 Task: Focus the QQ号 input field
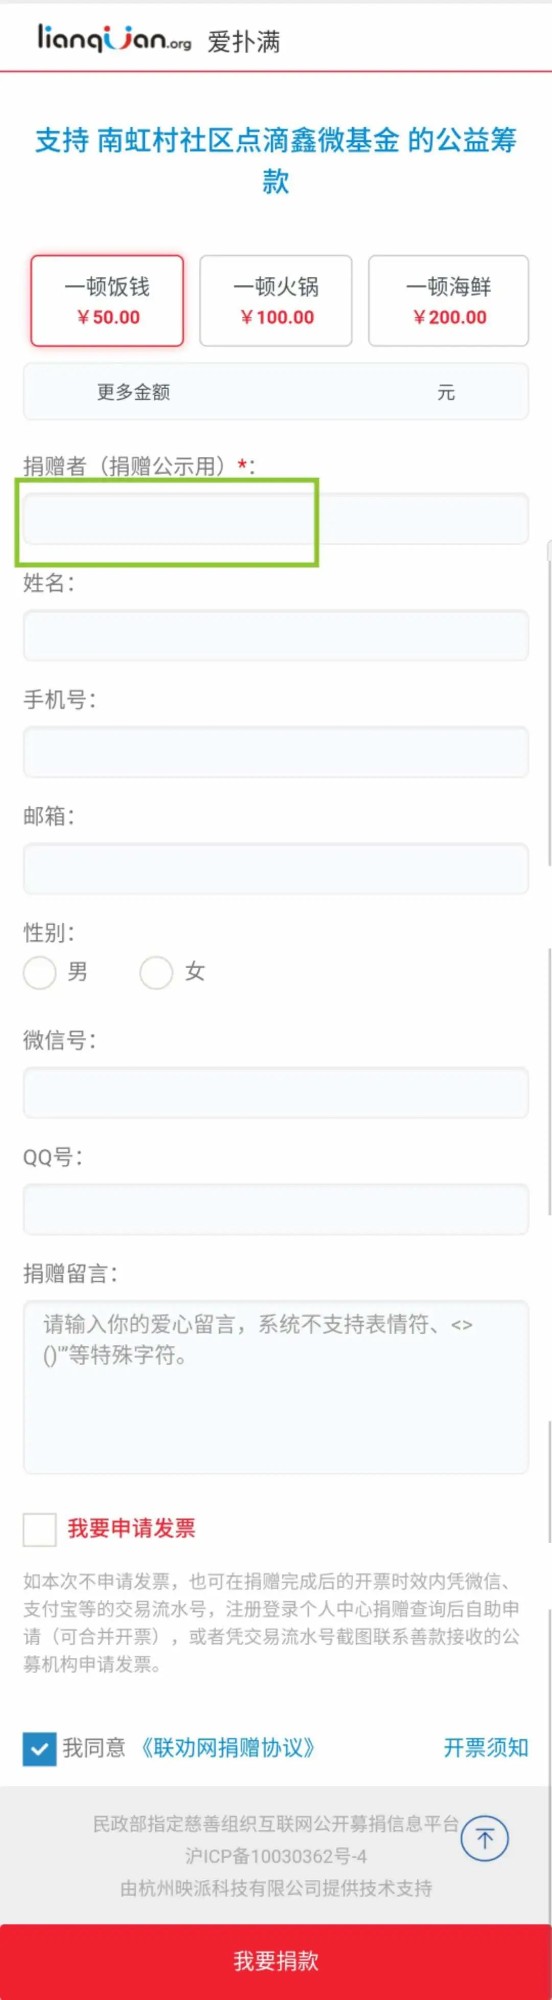pos(276,1209)
